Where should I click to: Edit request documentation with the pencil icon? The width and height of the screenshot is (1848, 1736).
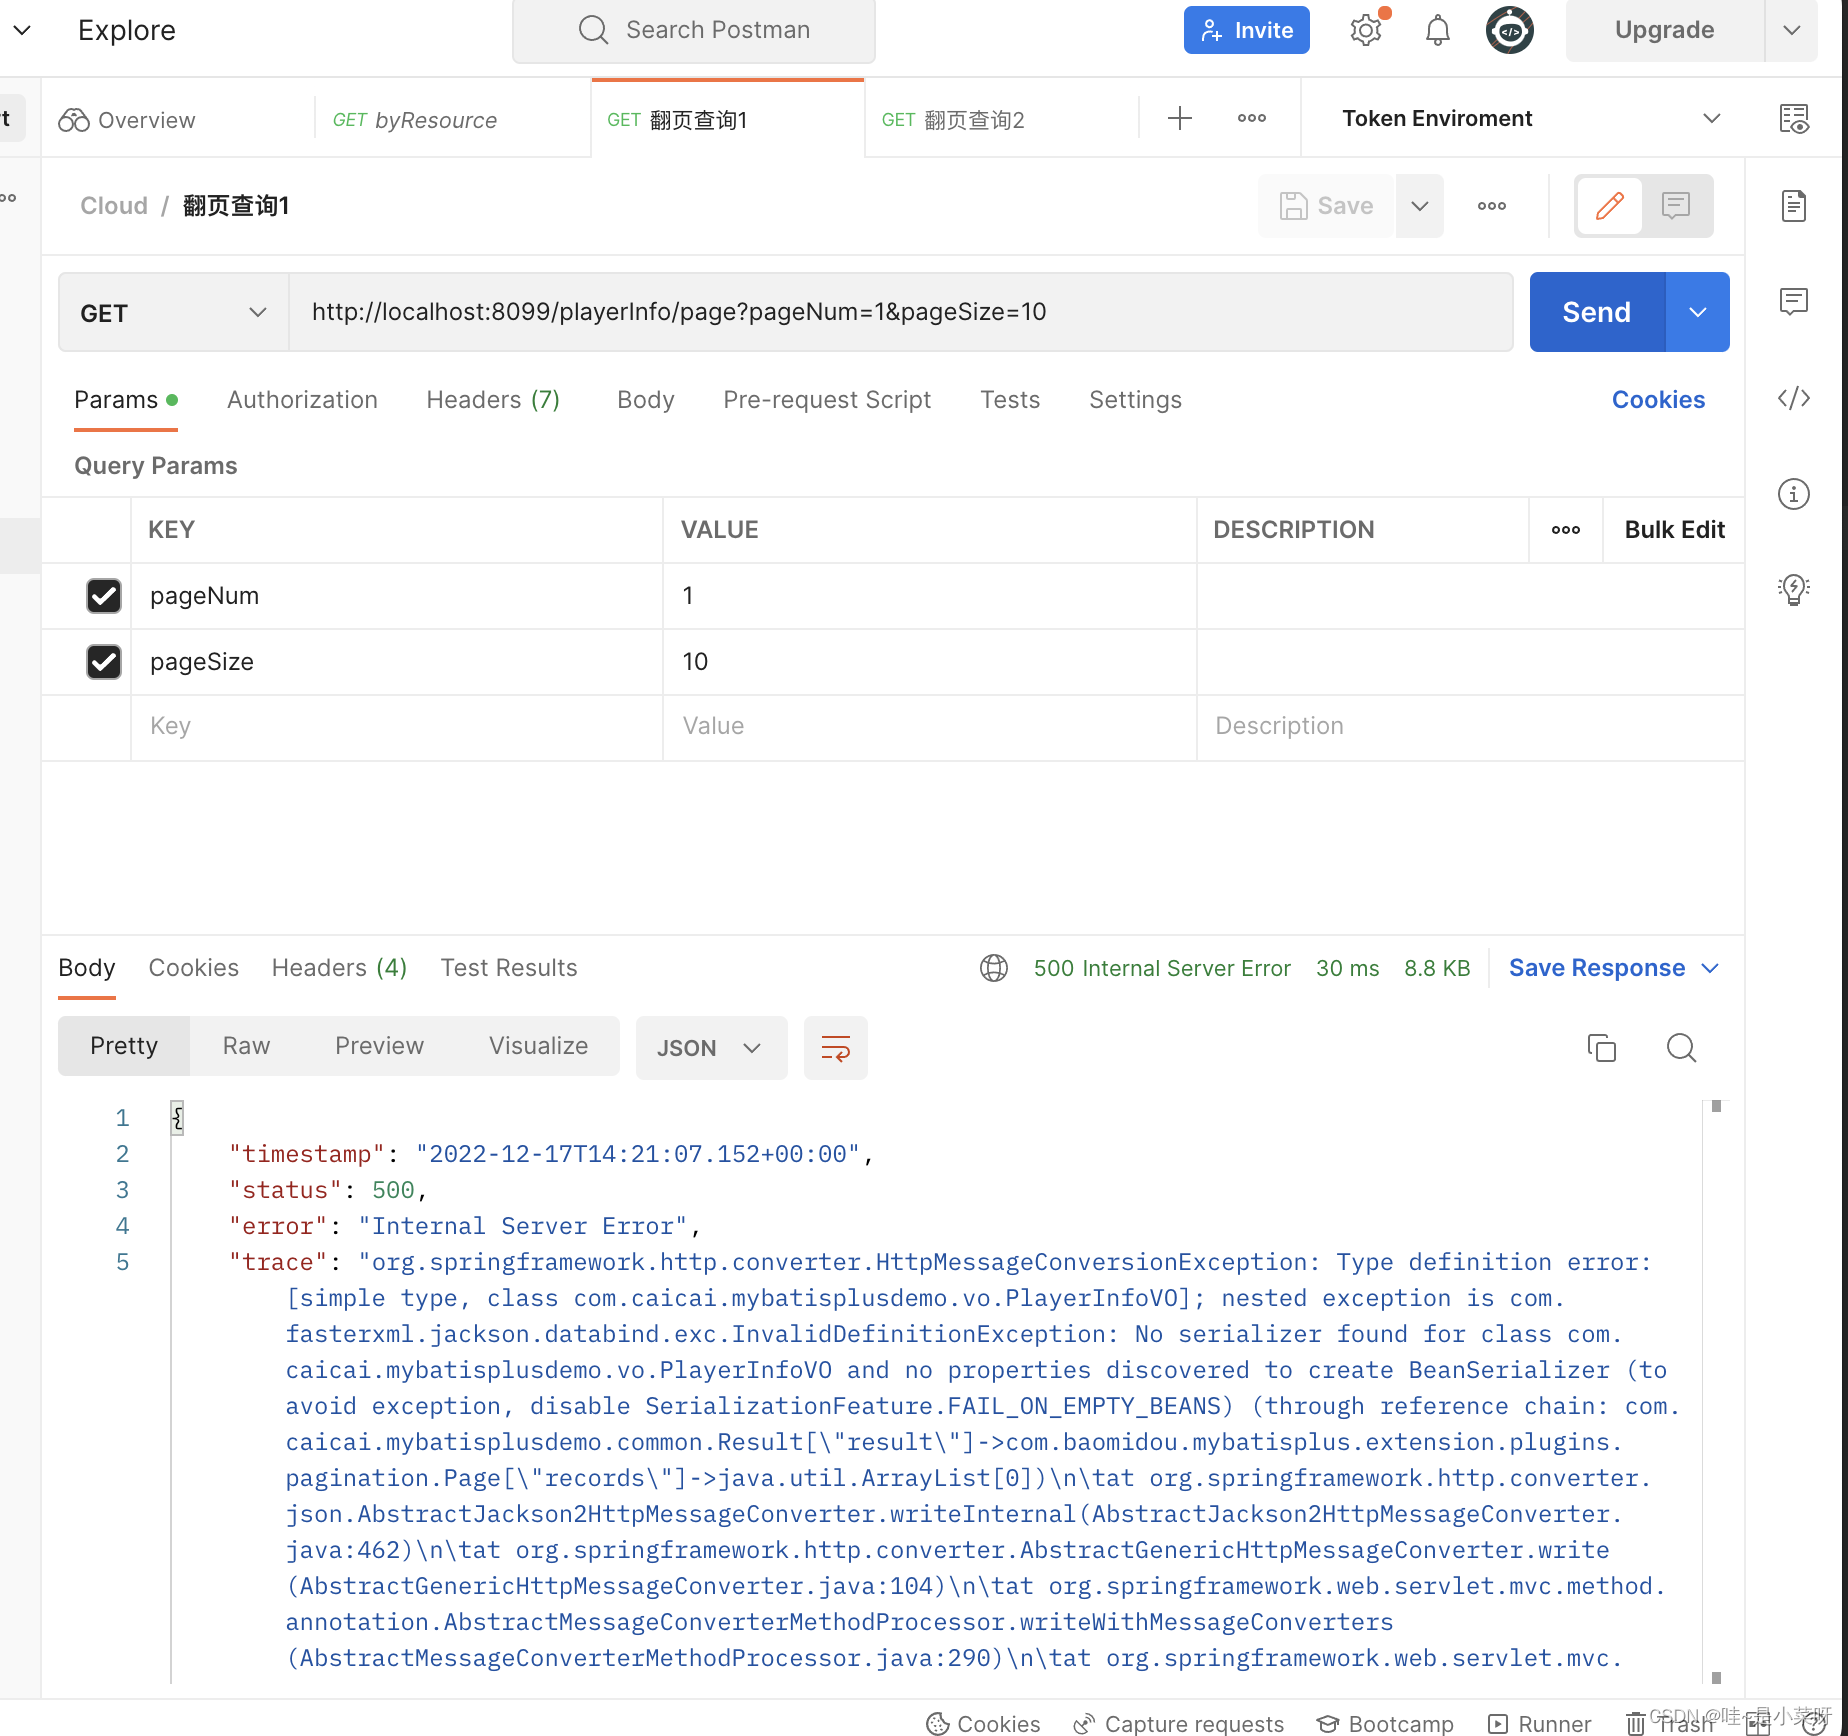coord(1608,206)
